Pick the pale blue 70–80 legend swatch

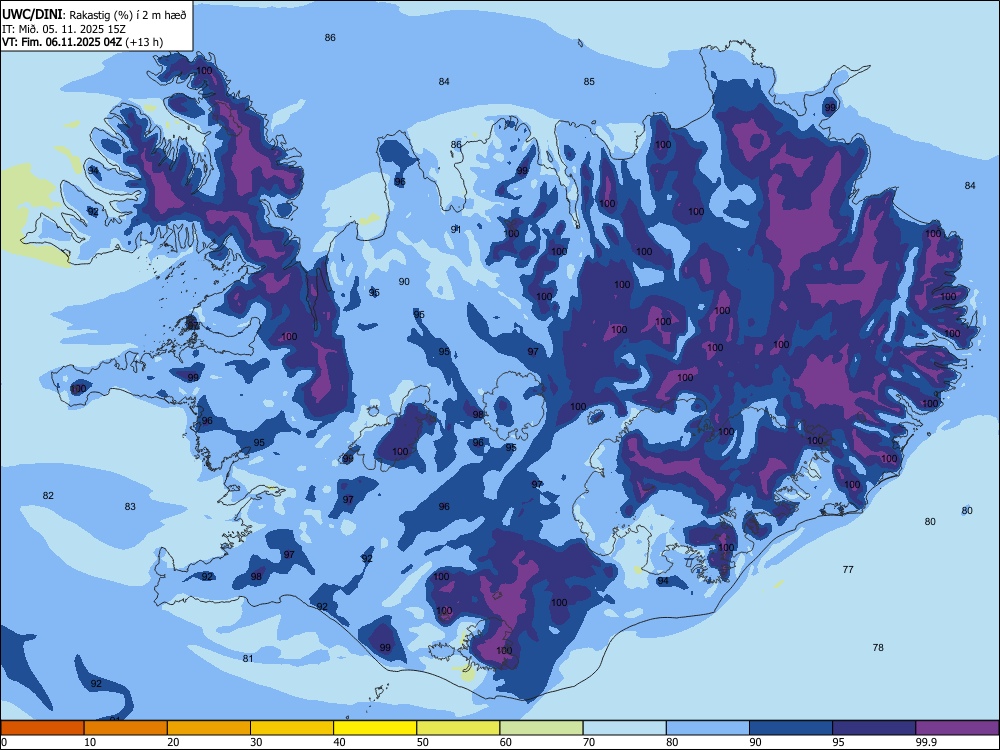(x=625, y=728)
